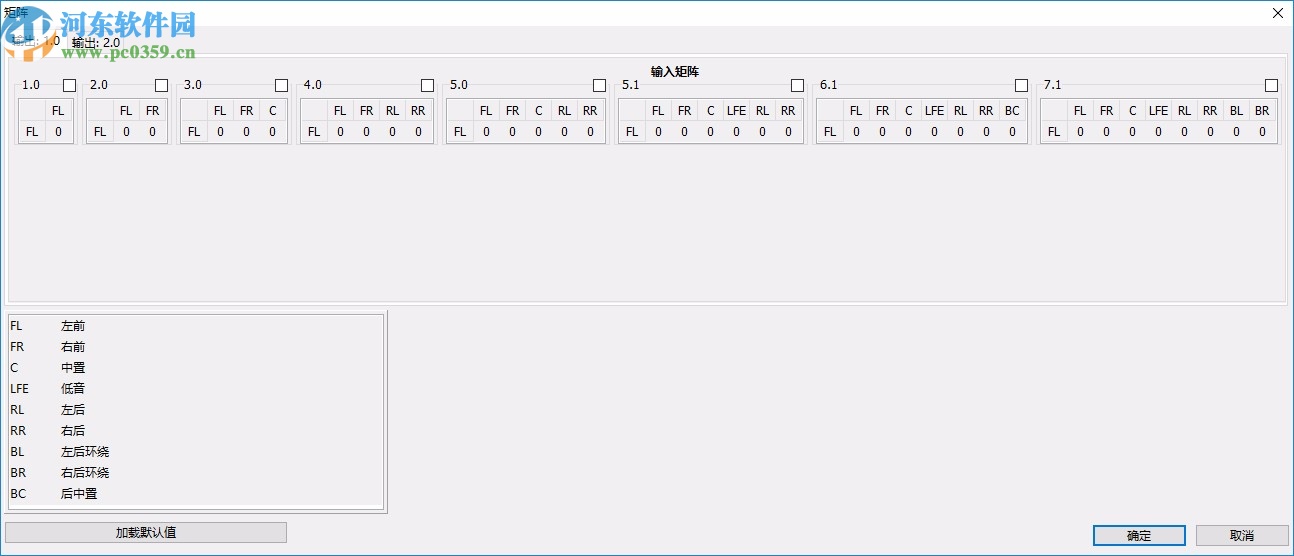The height and width of the screenshot is (556, 1294).
Task: Select the FR value cell in 2.0 matrix
Action: (152, 132)
